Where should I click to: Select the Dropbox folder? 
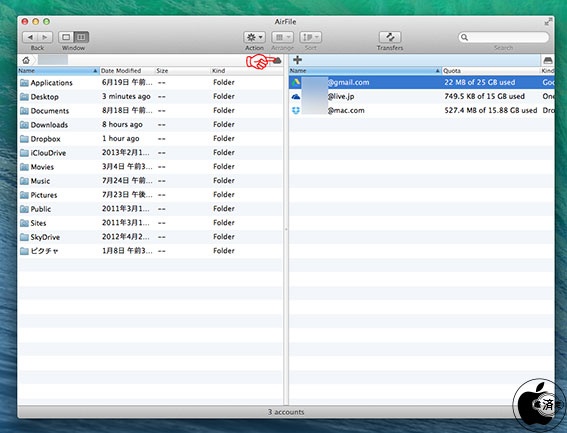[x=150, y=139]
